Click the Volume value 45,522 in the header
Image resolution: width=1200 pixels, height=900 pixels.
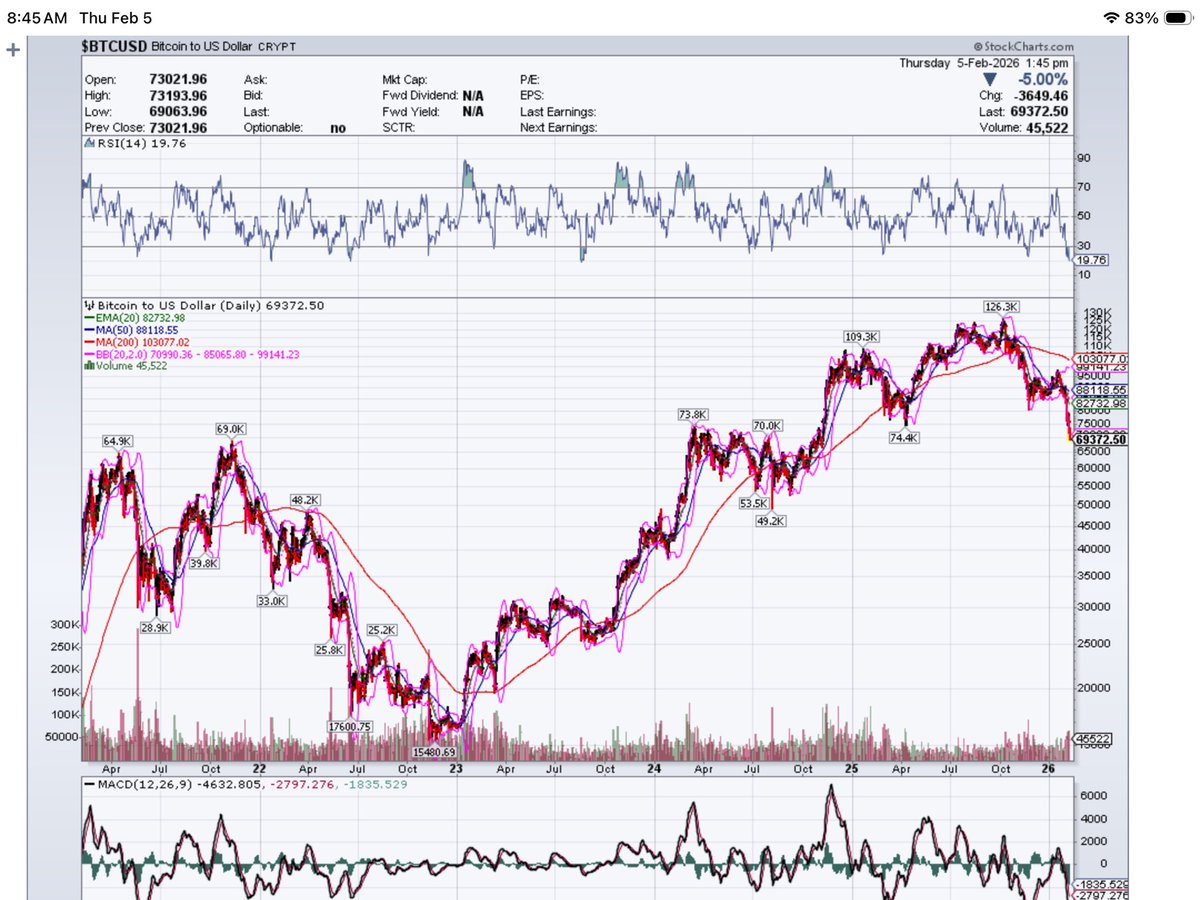pos(1046,128)
